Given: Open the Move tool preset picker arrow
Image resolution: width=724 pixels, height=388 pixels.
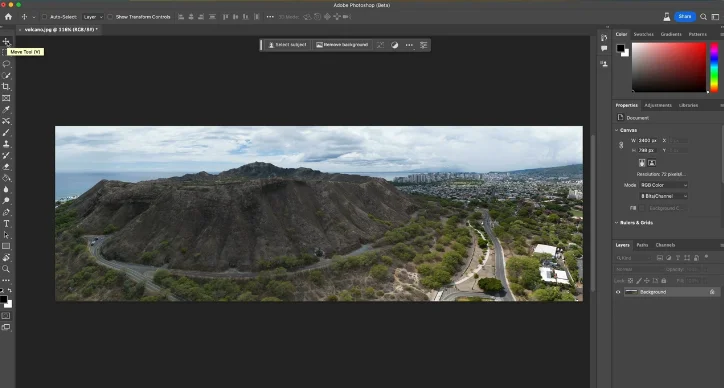Looking at the screenshot, I should (34, 17).
